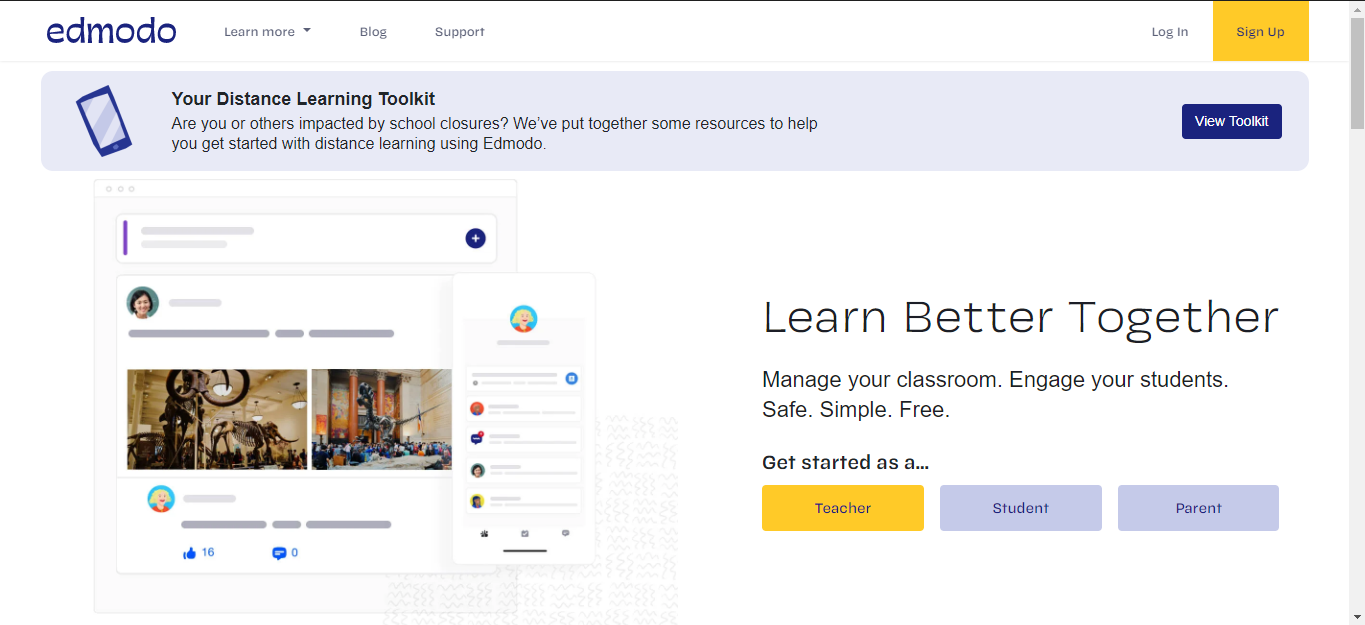The width and height of the screenshot is (1365, 625).
Task: Click Sign Up
Action: tap(1260, 31)
